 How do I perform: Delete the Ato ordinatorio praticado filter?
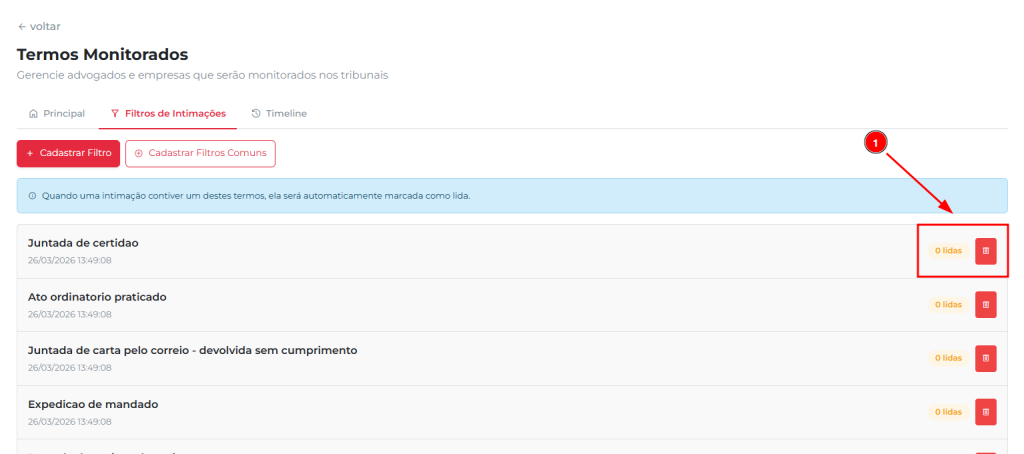tap(985, 304)
